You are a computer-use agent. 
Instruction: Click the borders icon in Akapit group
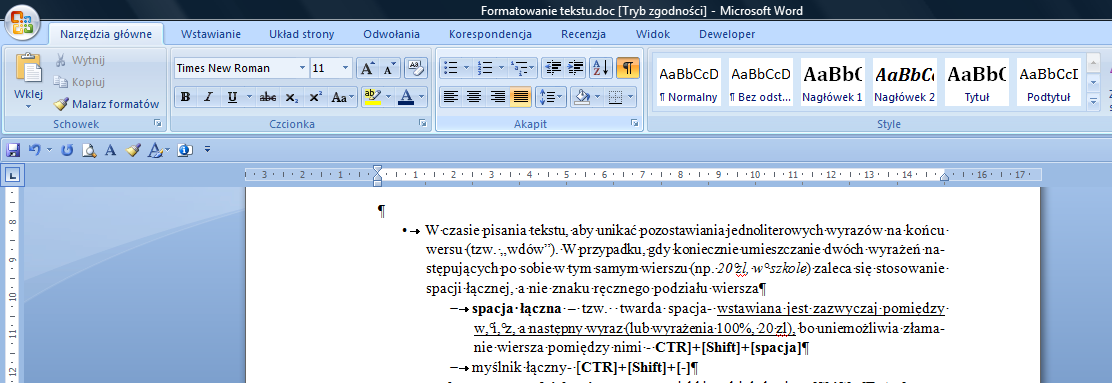coord(615,97)
